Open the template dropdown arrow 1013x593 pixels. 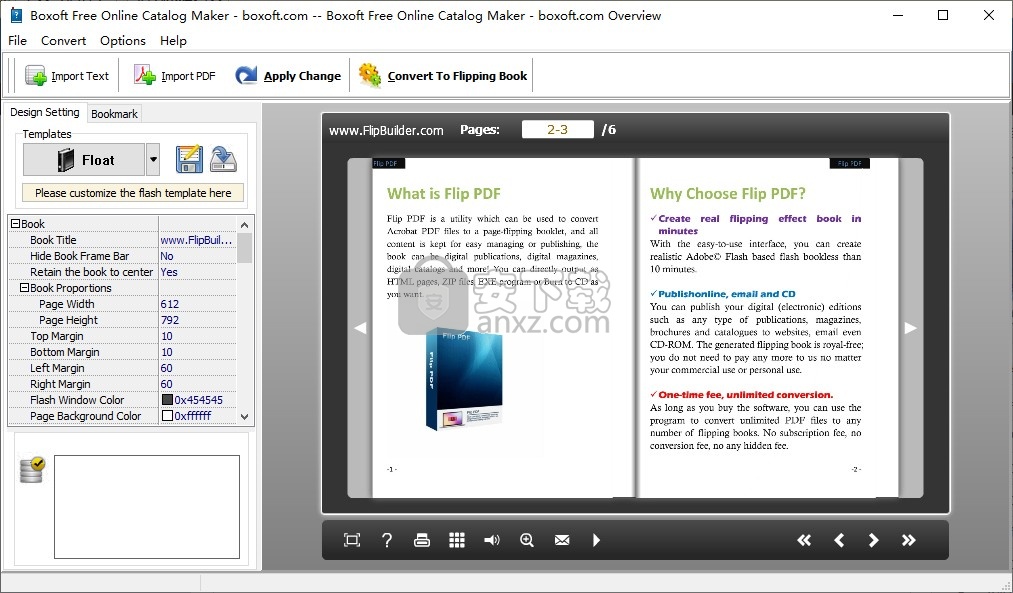point(153,160)
